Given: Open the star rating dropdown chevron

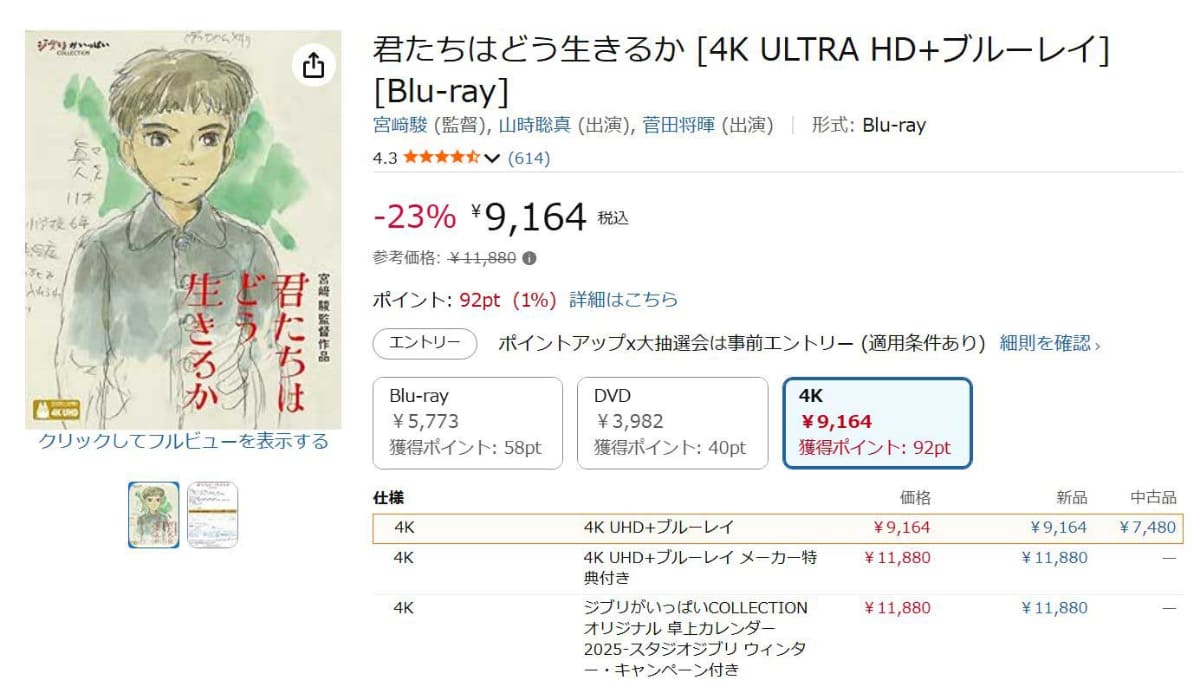Looking at the screenshot, I should click(491, 158).
